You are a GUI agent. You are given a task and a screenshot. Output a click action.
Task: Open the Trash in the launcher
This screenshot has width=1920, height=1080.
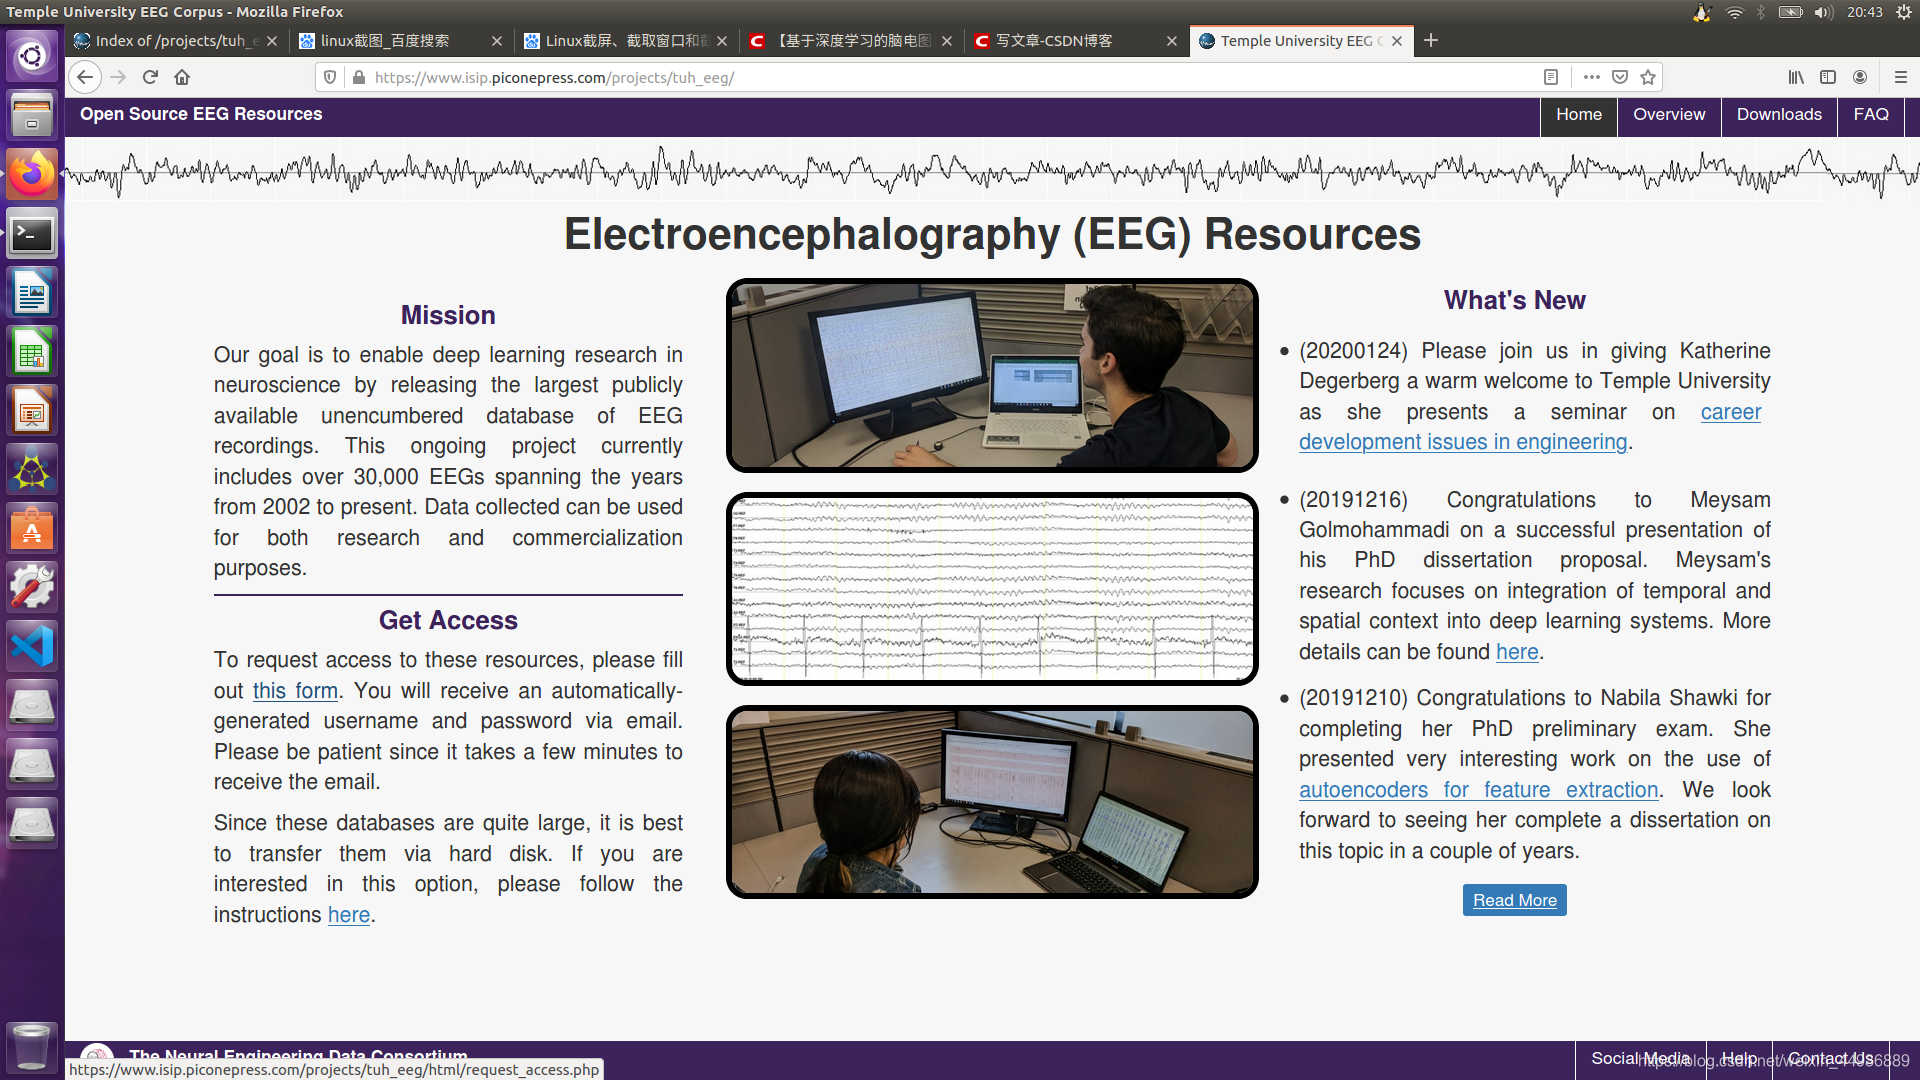coord(32,1047)
